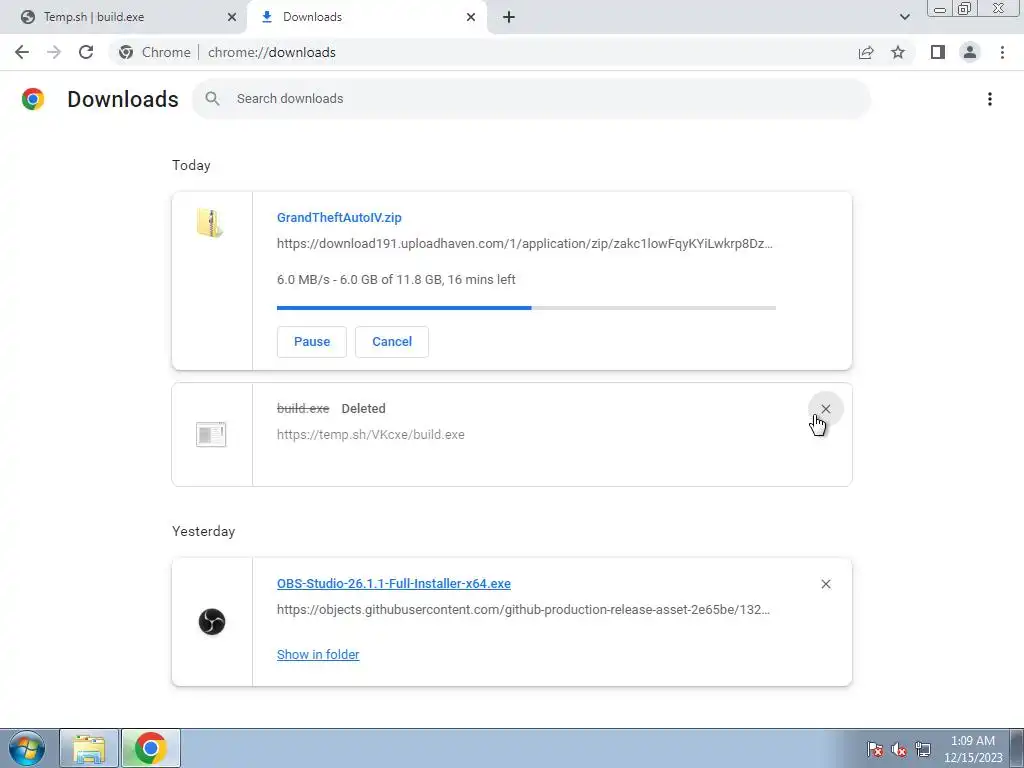Open the profile avatar menu
This screenshot has height=768, width=1024.
970,52
